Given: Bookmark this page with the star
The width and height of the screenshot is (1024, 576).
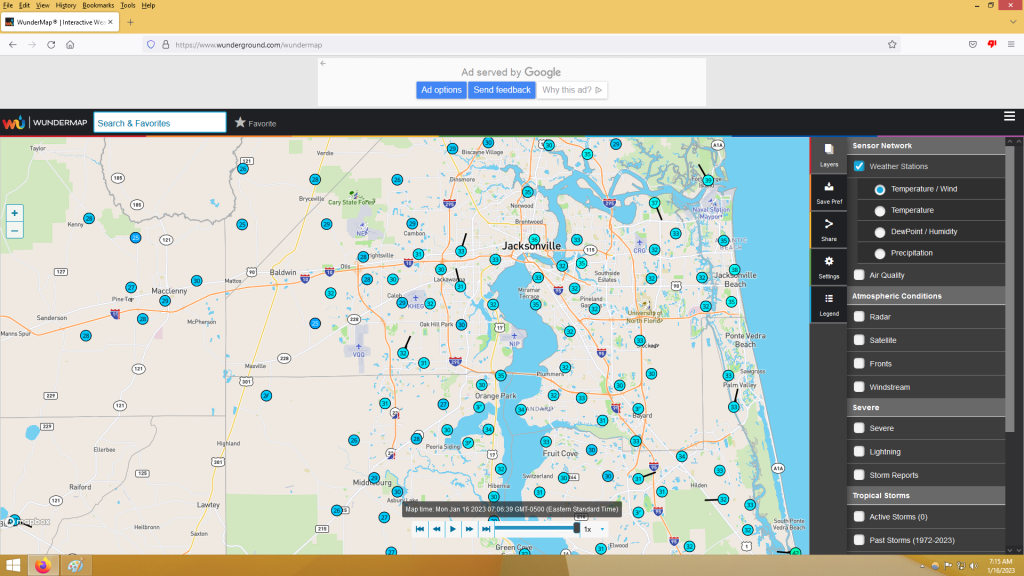Looking at the screenshot, I should pyautogui.click(x=892, y=44).
